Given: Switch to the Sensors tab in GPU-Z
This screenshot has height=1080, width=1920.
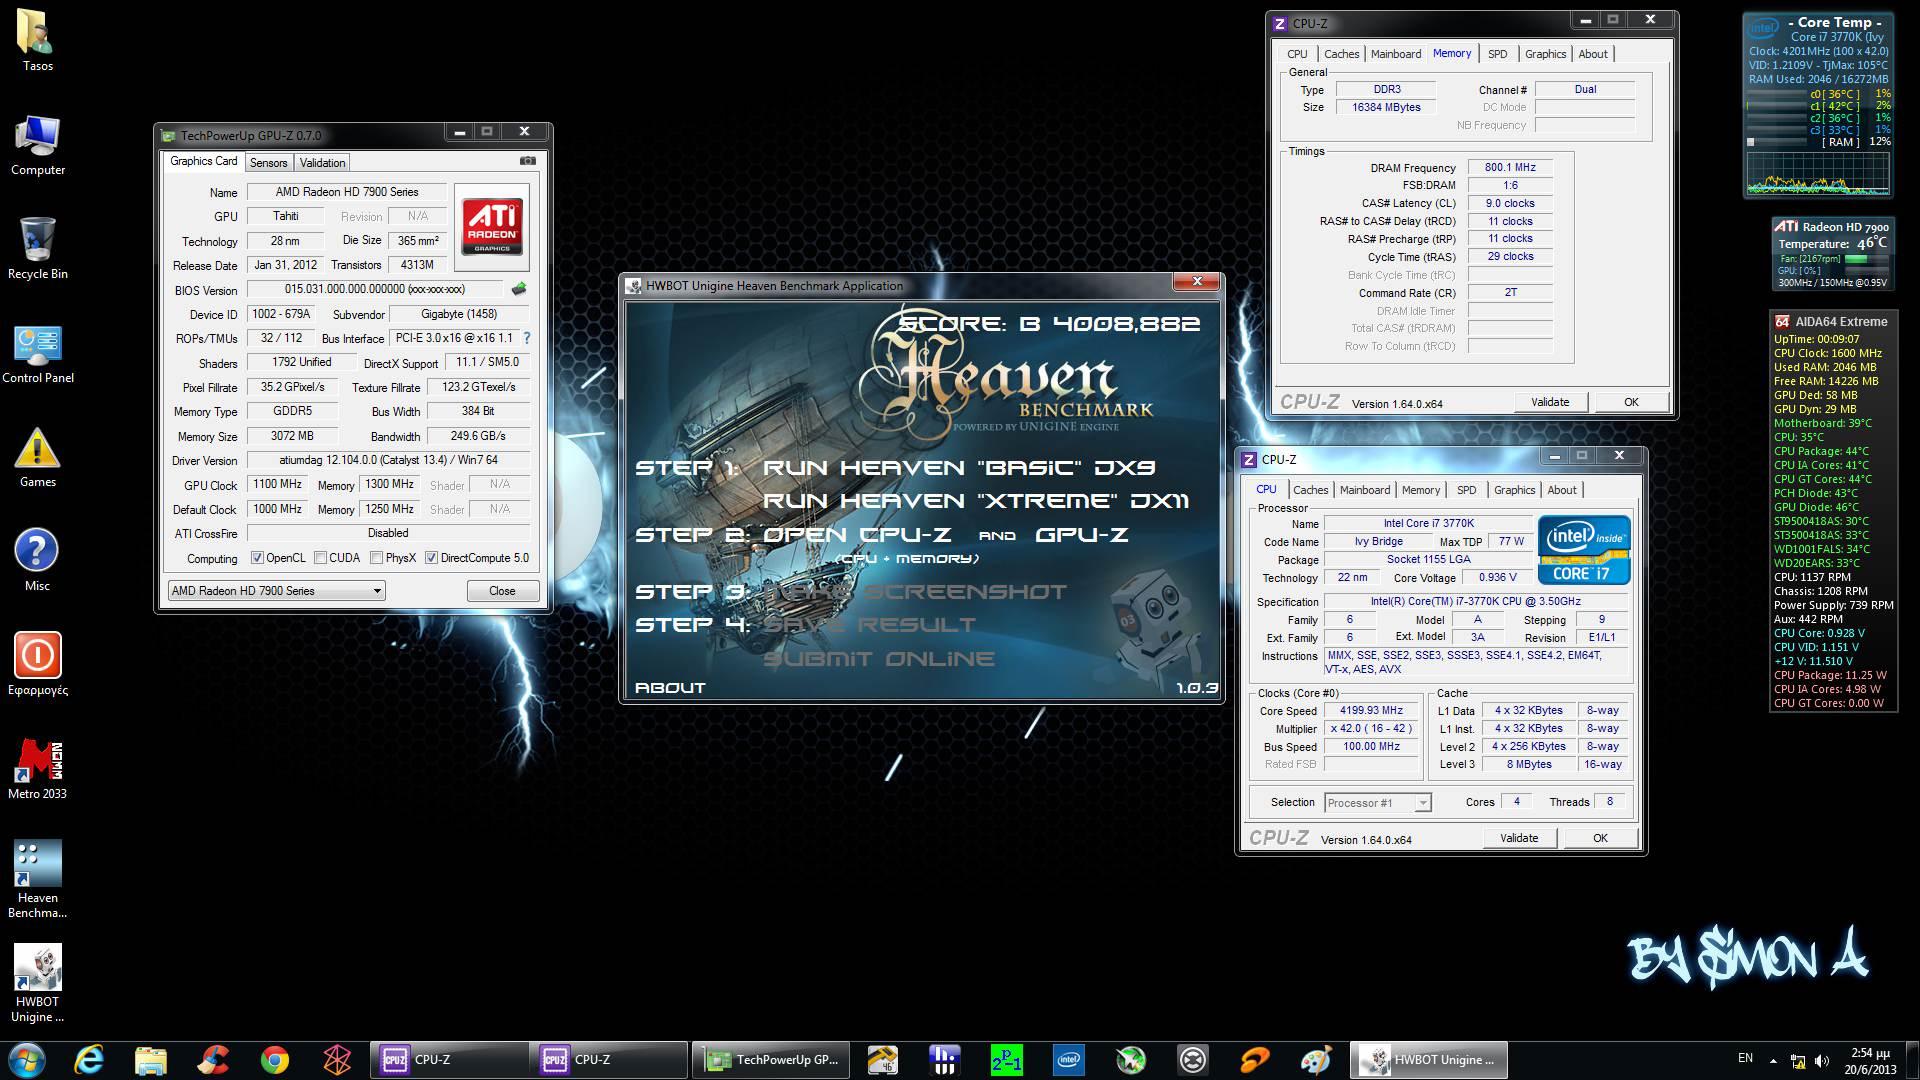Looking at the screenshot, I should pos(268,162).
